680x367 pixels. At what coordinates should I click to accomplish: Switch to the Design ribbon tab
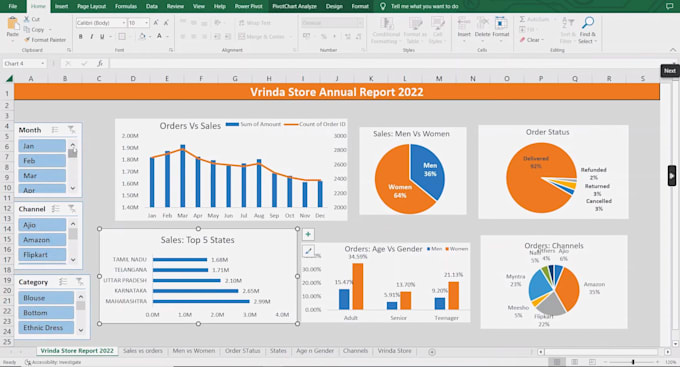pos(334,6)
